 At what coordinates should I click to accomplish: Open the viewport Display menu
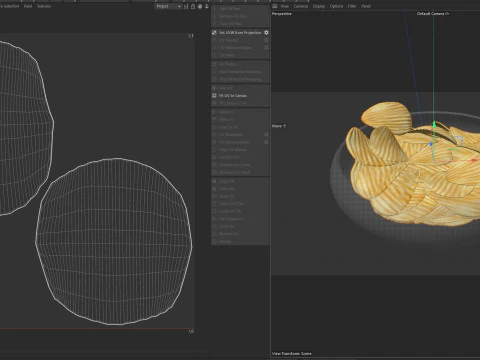(x=319, y=6)
